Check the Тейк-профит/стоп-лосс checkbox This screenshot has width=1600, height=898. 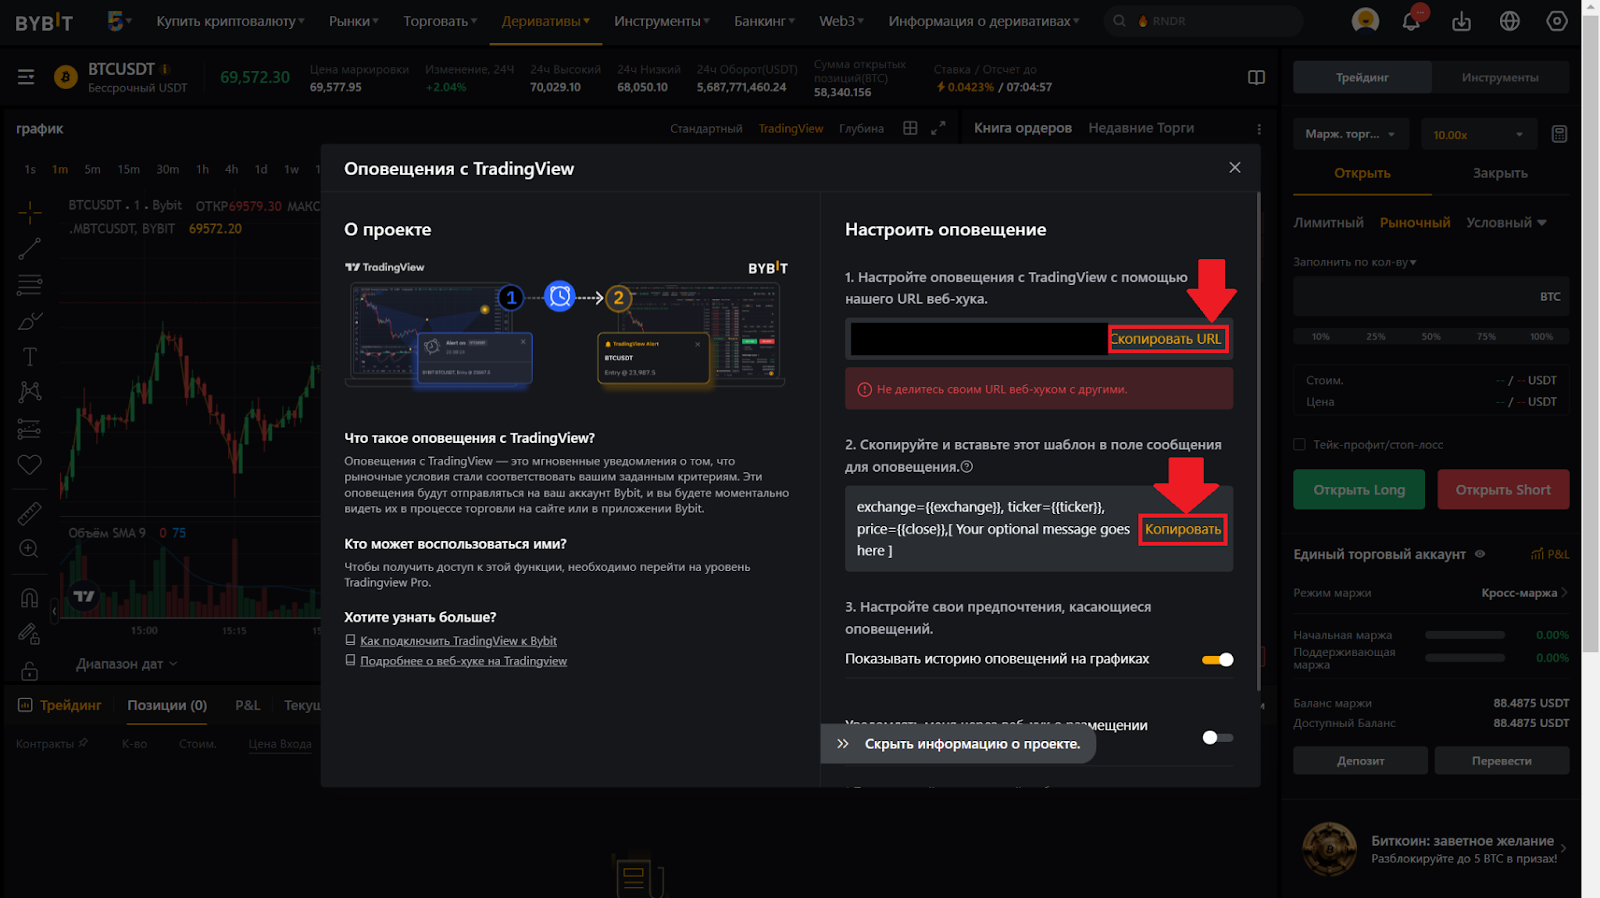pos(1300,445)
